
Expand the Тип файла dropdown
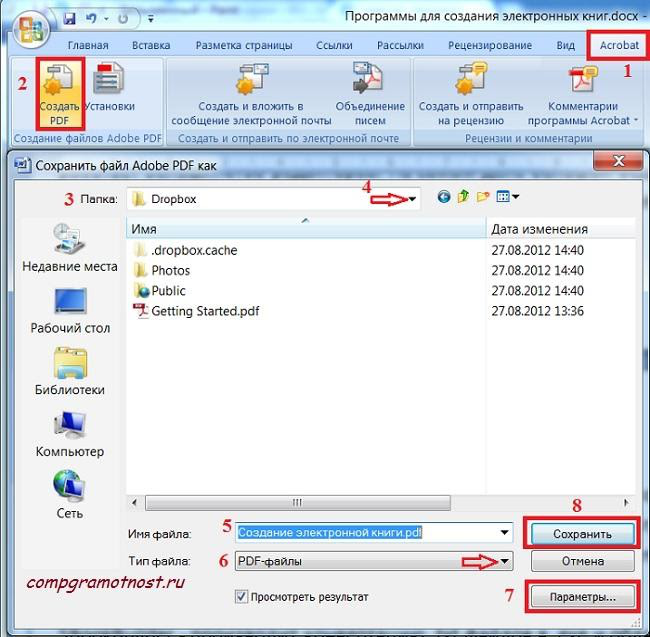[x=507, y=562]
